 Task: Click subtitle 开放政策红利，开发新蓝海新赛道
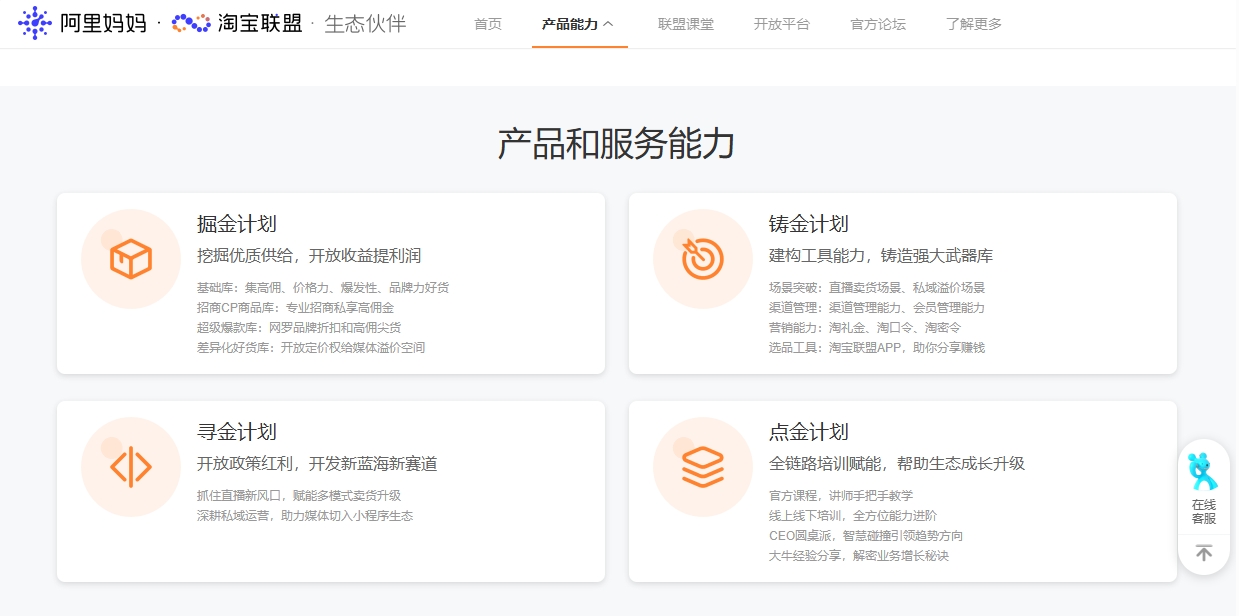coord(317,464)
